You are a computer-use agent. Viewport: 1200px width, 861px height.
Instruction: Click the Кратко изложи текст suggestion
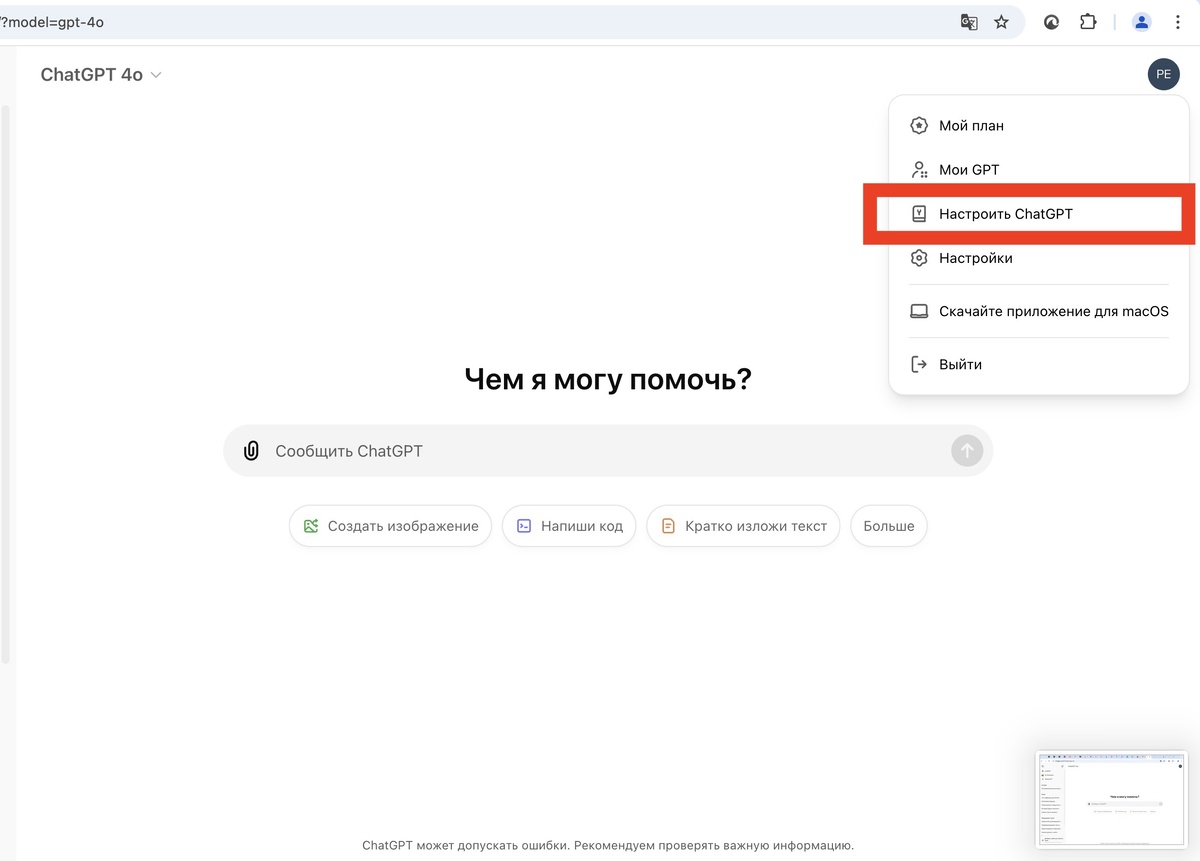pyautogui.click(x=743, y=526)
